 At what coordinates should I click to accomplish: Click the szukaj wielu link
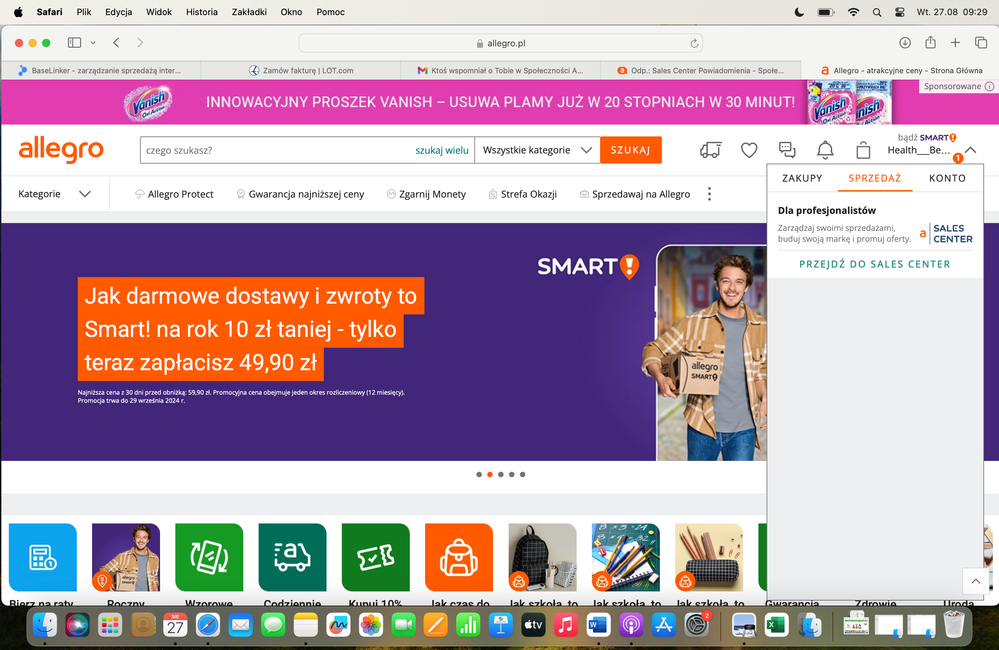pos(442,150)
